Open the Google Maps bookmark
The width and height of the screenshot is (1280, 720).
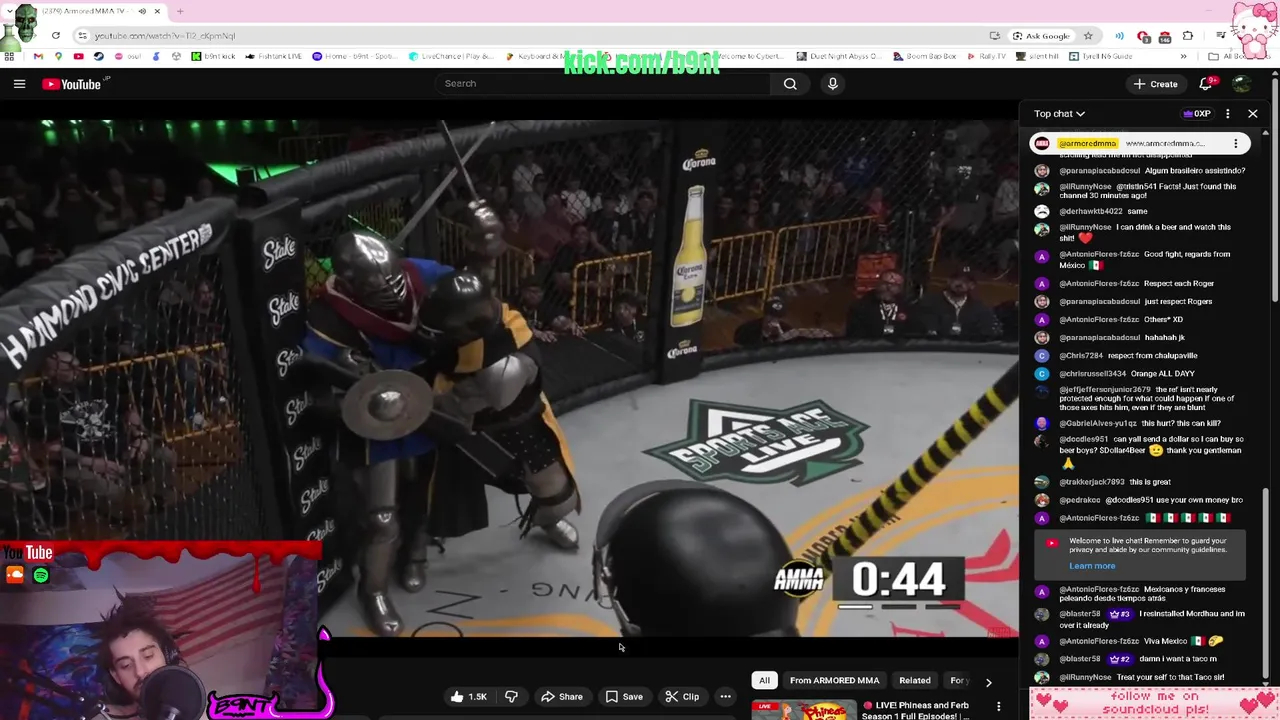[x=58, y=56]
